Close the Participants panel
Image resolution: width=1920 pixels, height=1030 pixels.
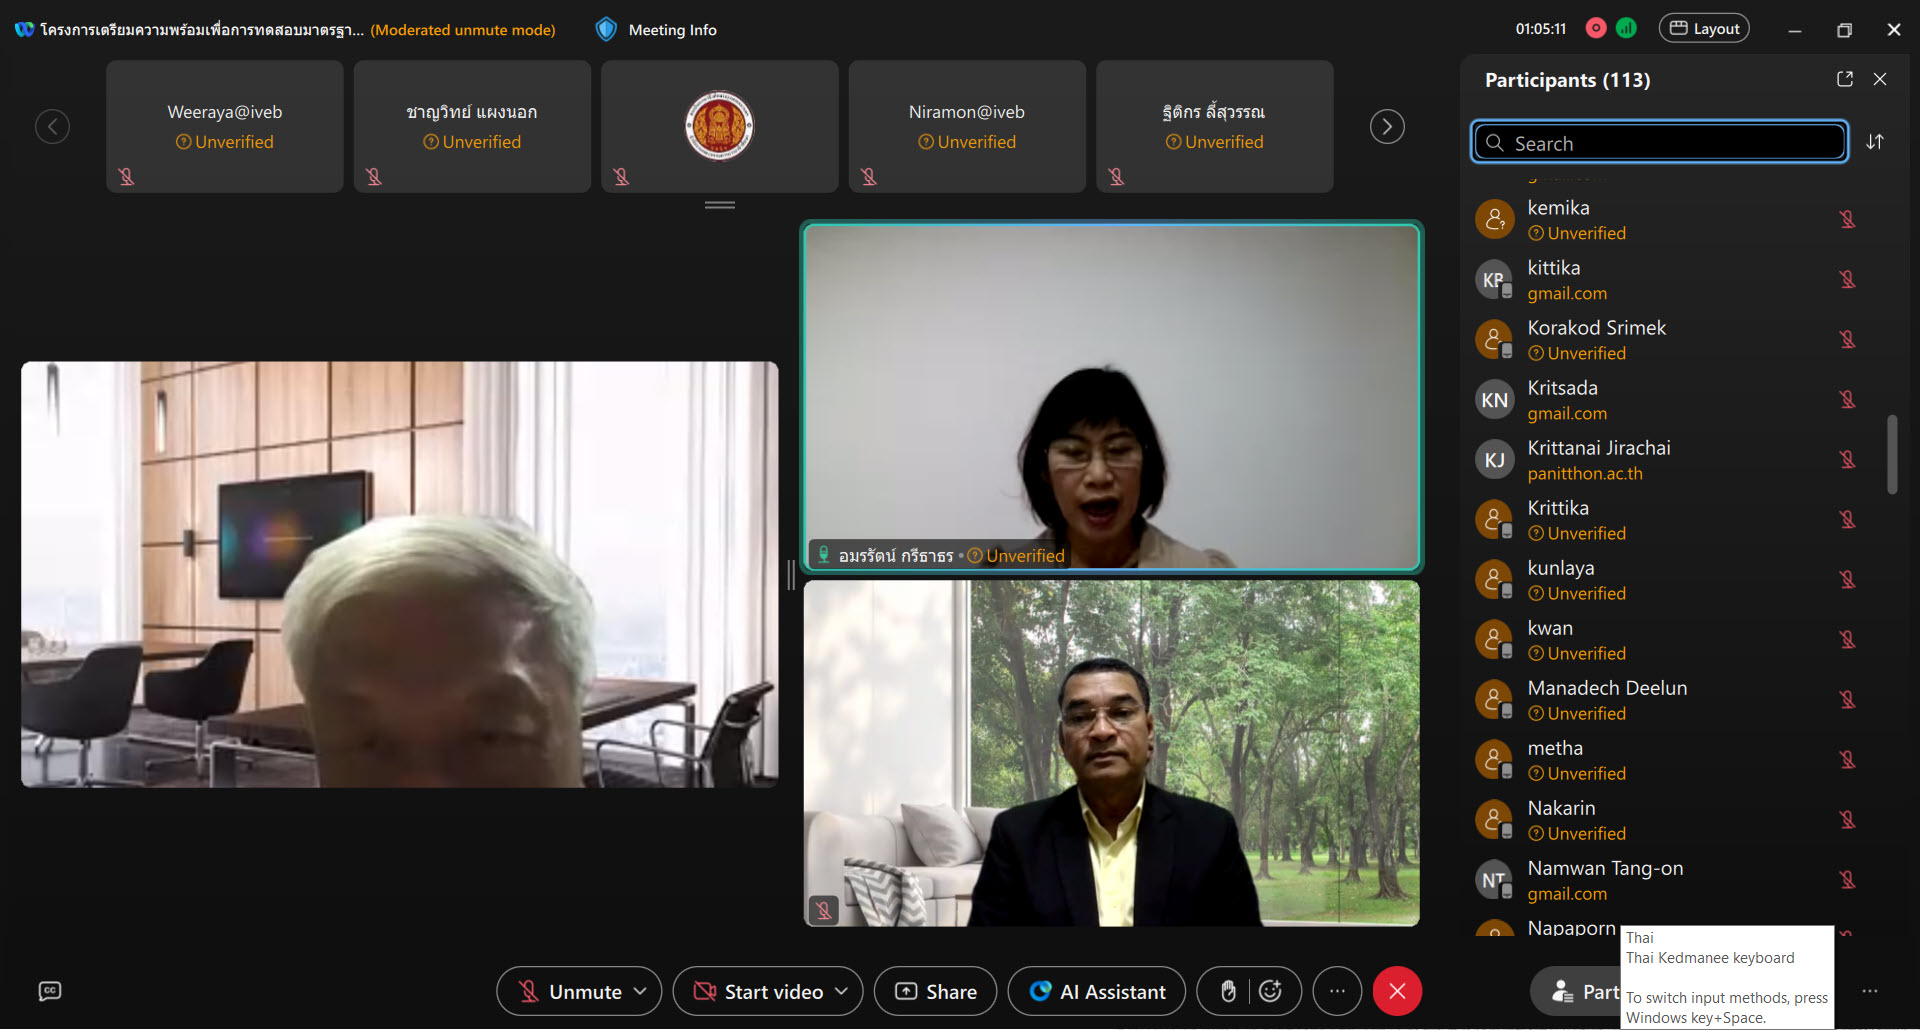point(1880,79)
